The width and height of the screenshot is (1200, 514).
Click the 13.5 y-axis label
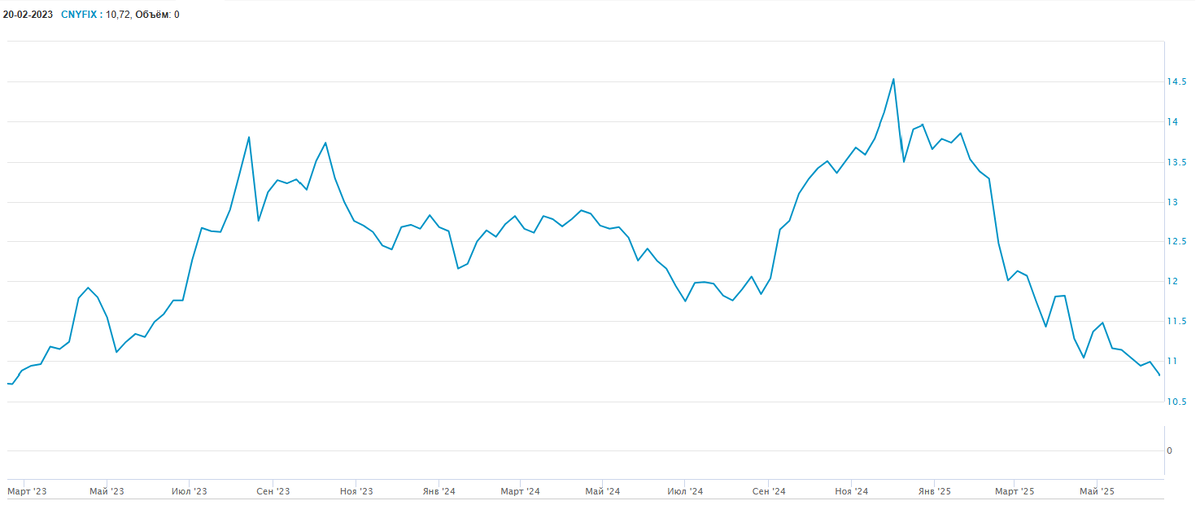(1178, 162)
